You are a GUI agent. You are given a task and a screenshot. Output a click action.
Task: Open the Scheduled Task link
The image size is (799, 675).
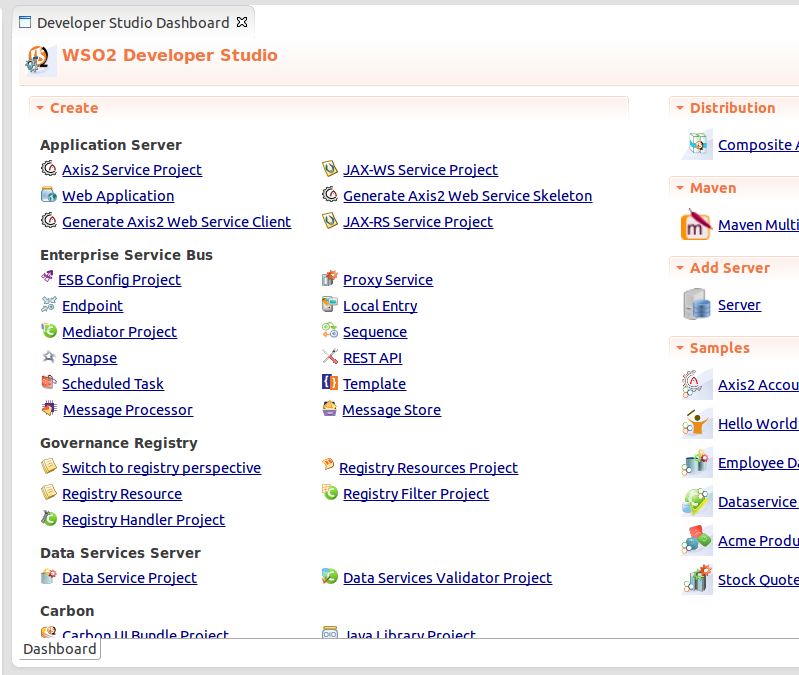coord(113,384)
